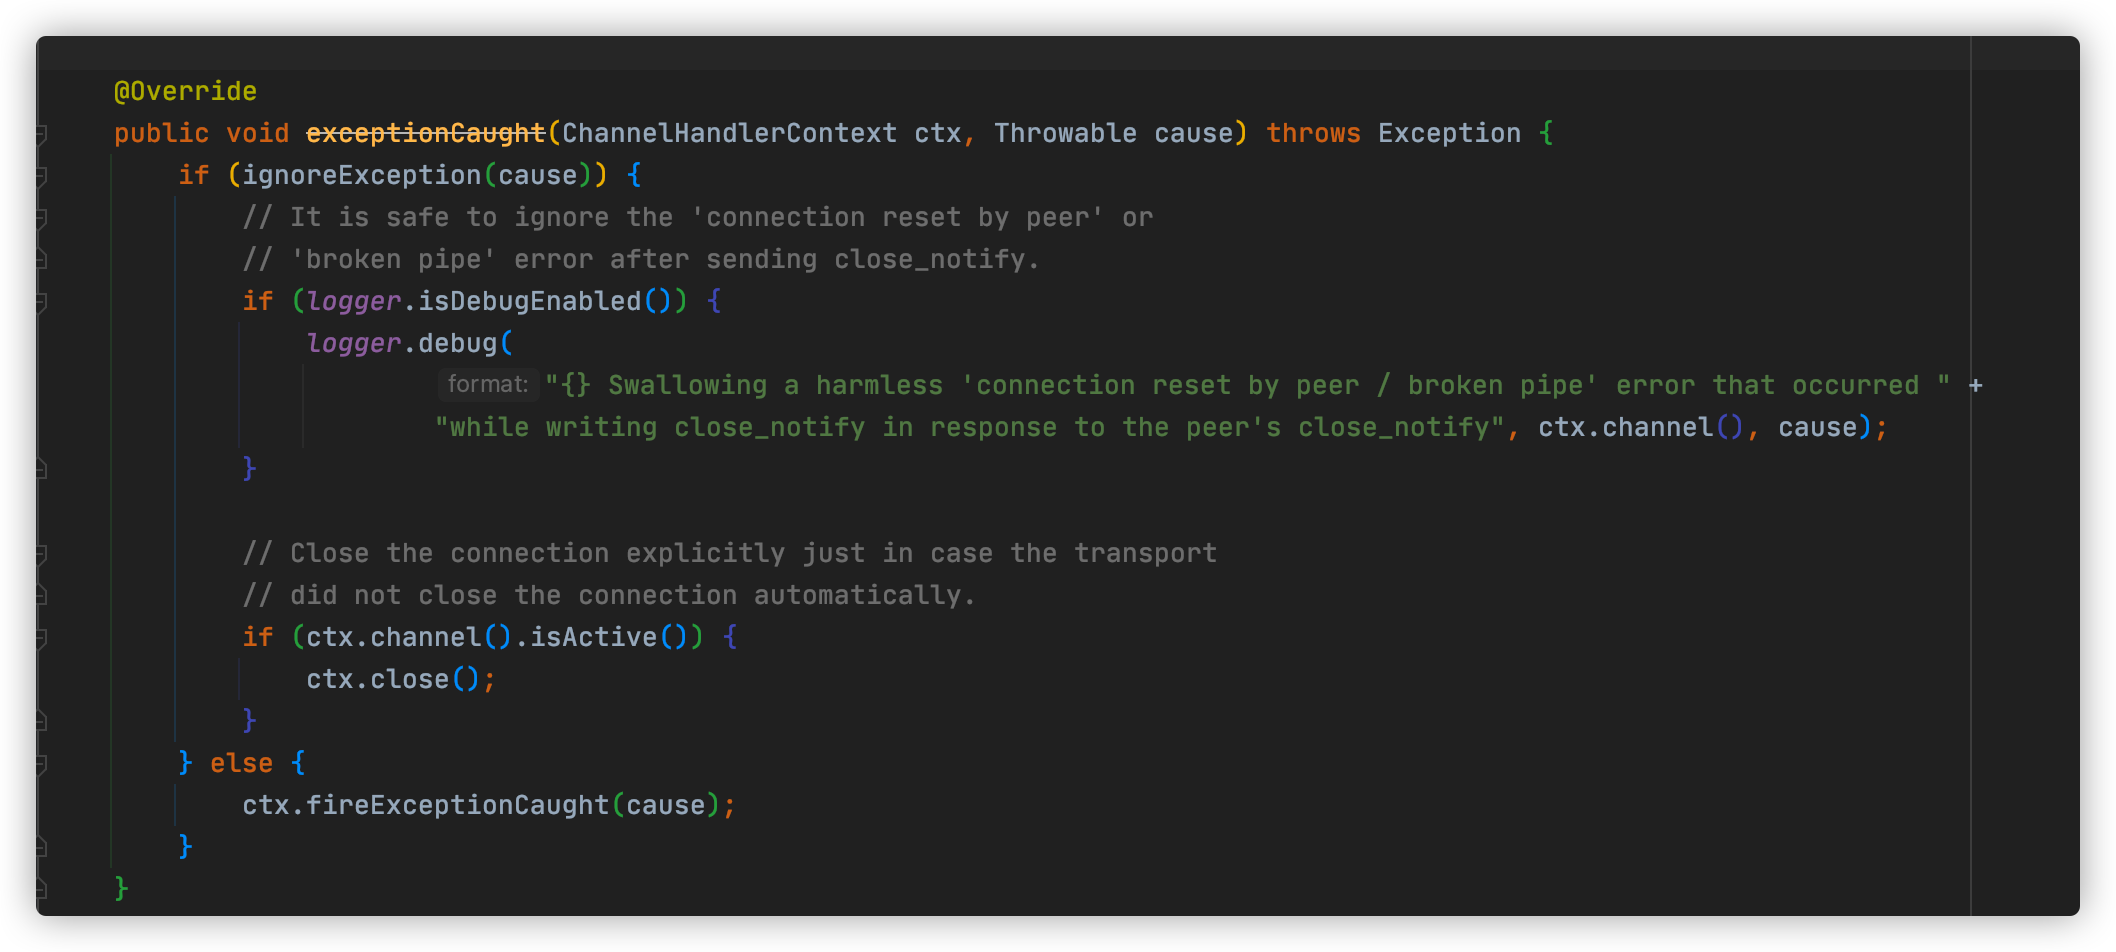Click the ChannelHandlerContext type name
2116x952 pixels.
730,133
